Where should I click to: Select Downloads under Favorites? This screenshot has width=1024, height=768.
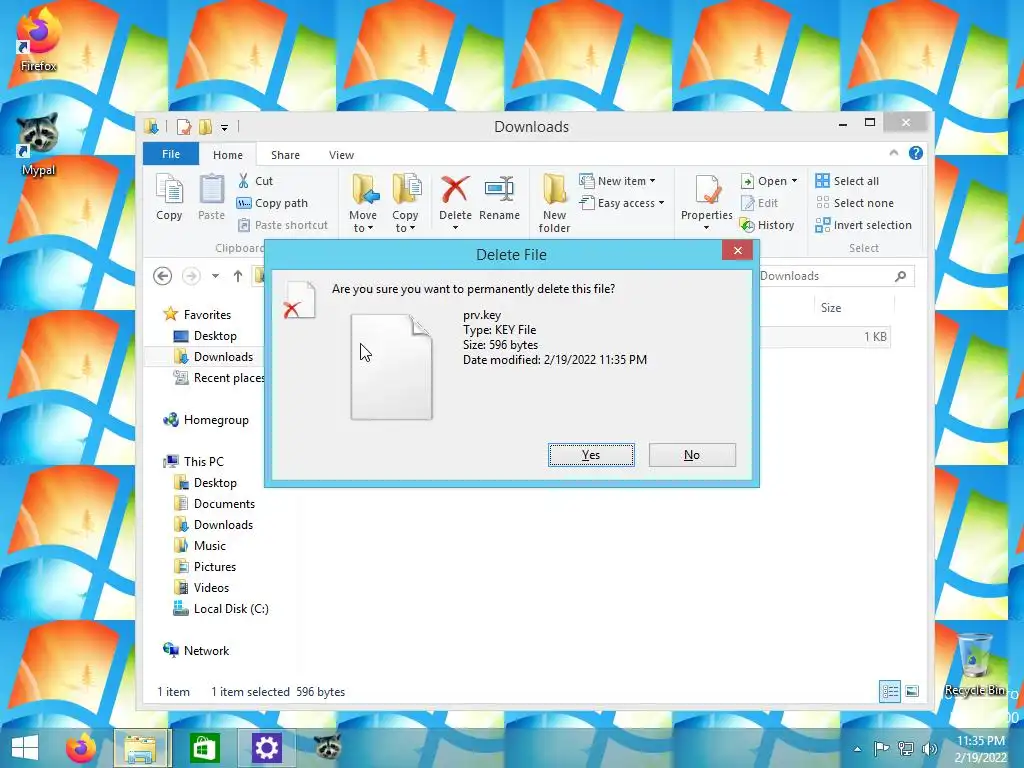click(x=223, y=357)
